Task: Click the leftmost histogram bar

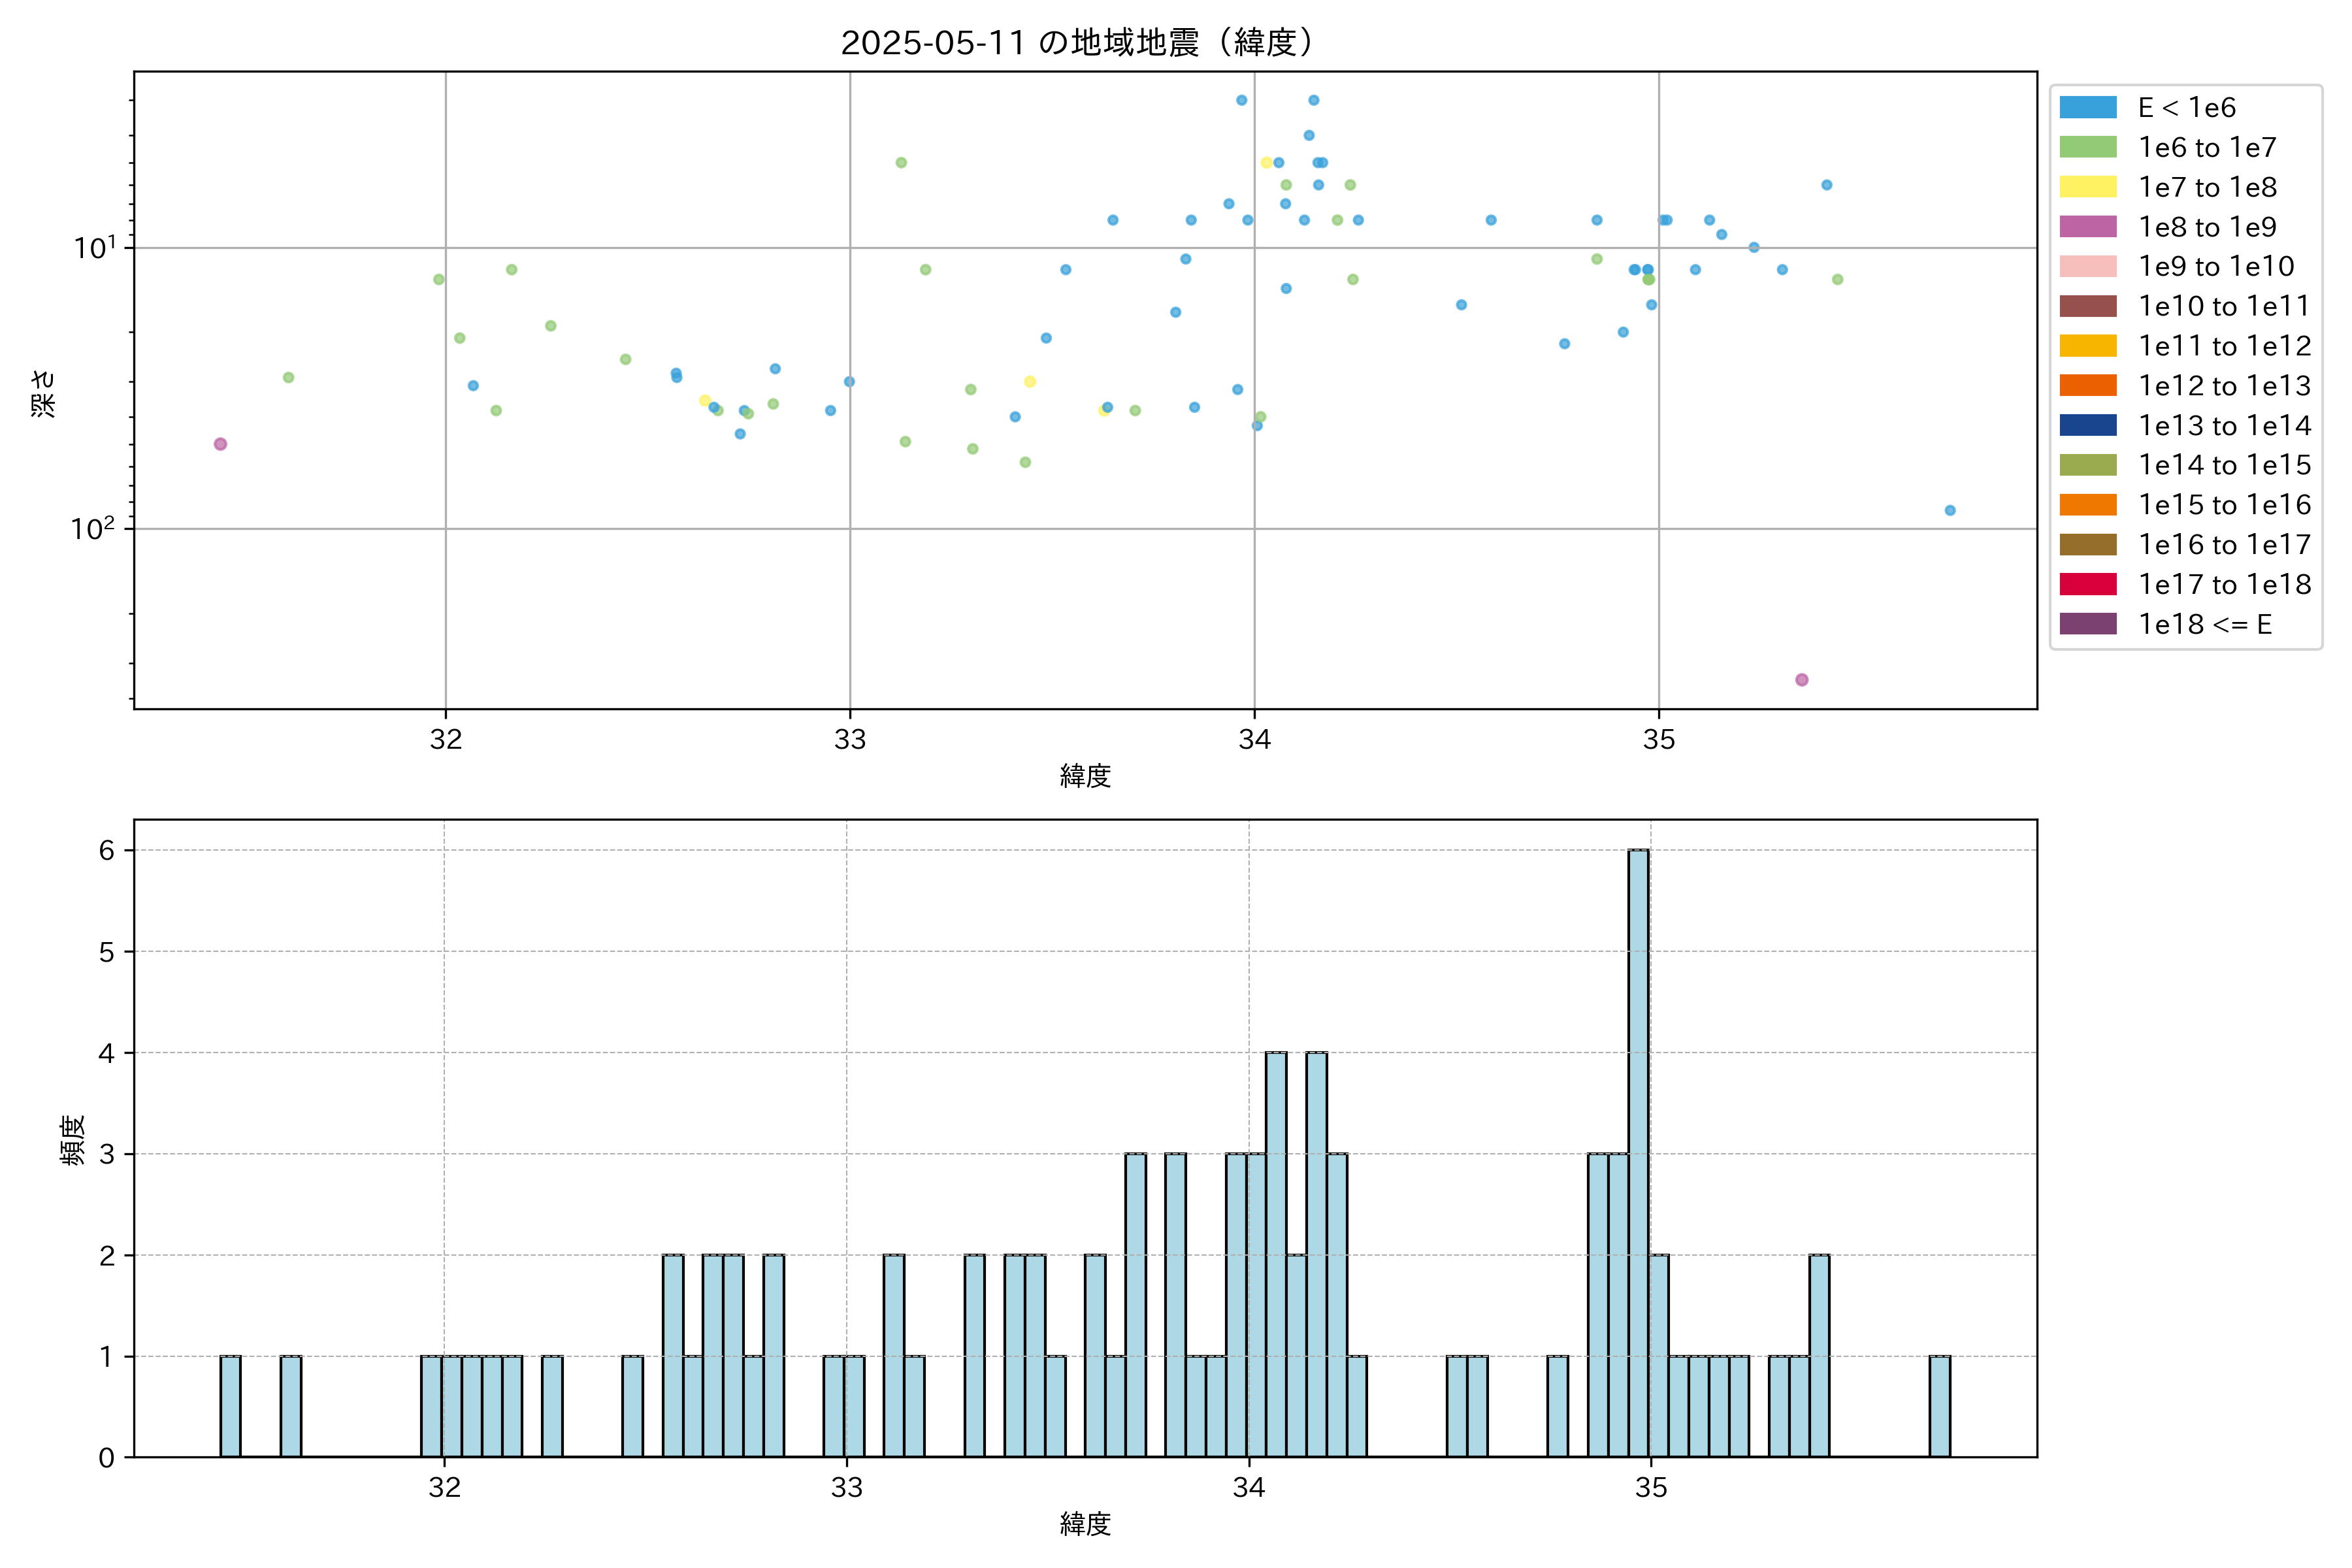Action: 230,1406
